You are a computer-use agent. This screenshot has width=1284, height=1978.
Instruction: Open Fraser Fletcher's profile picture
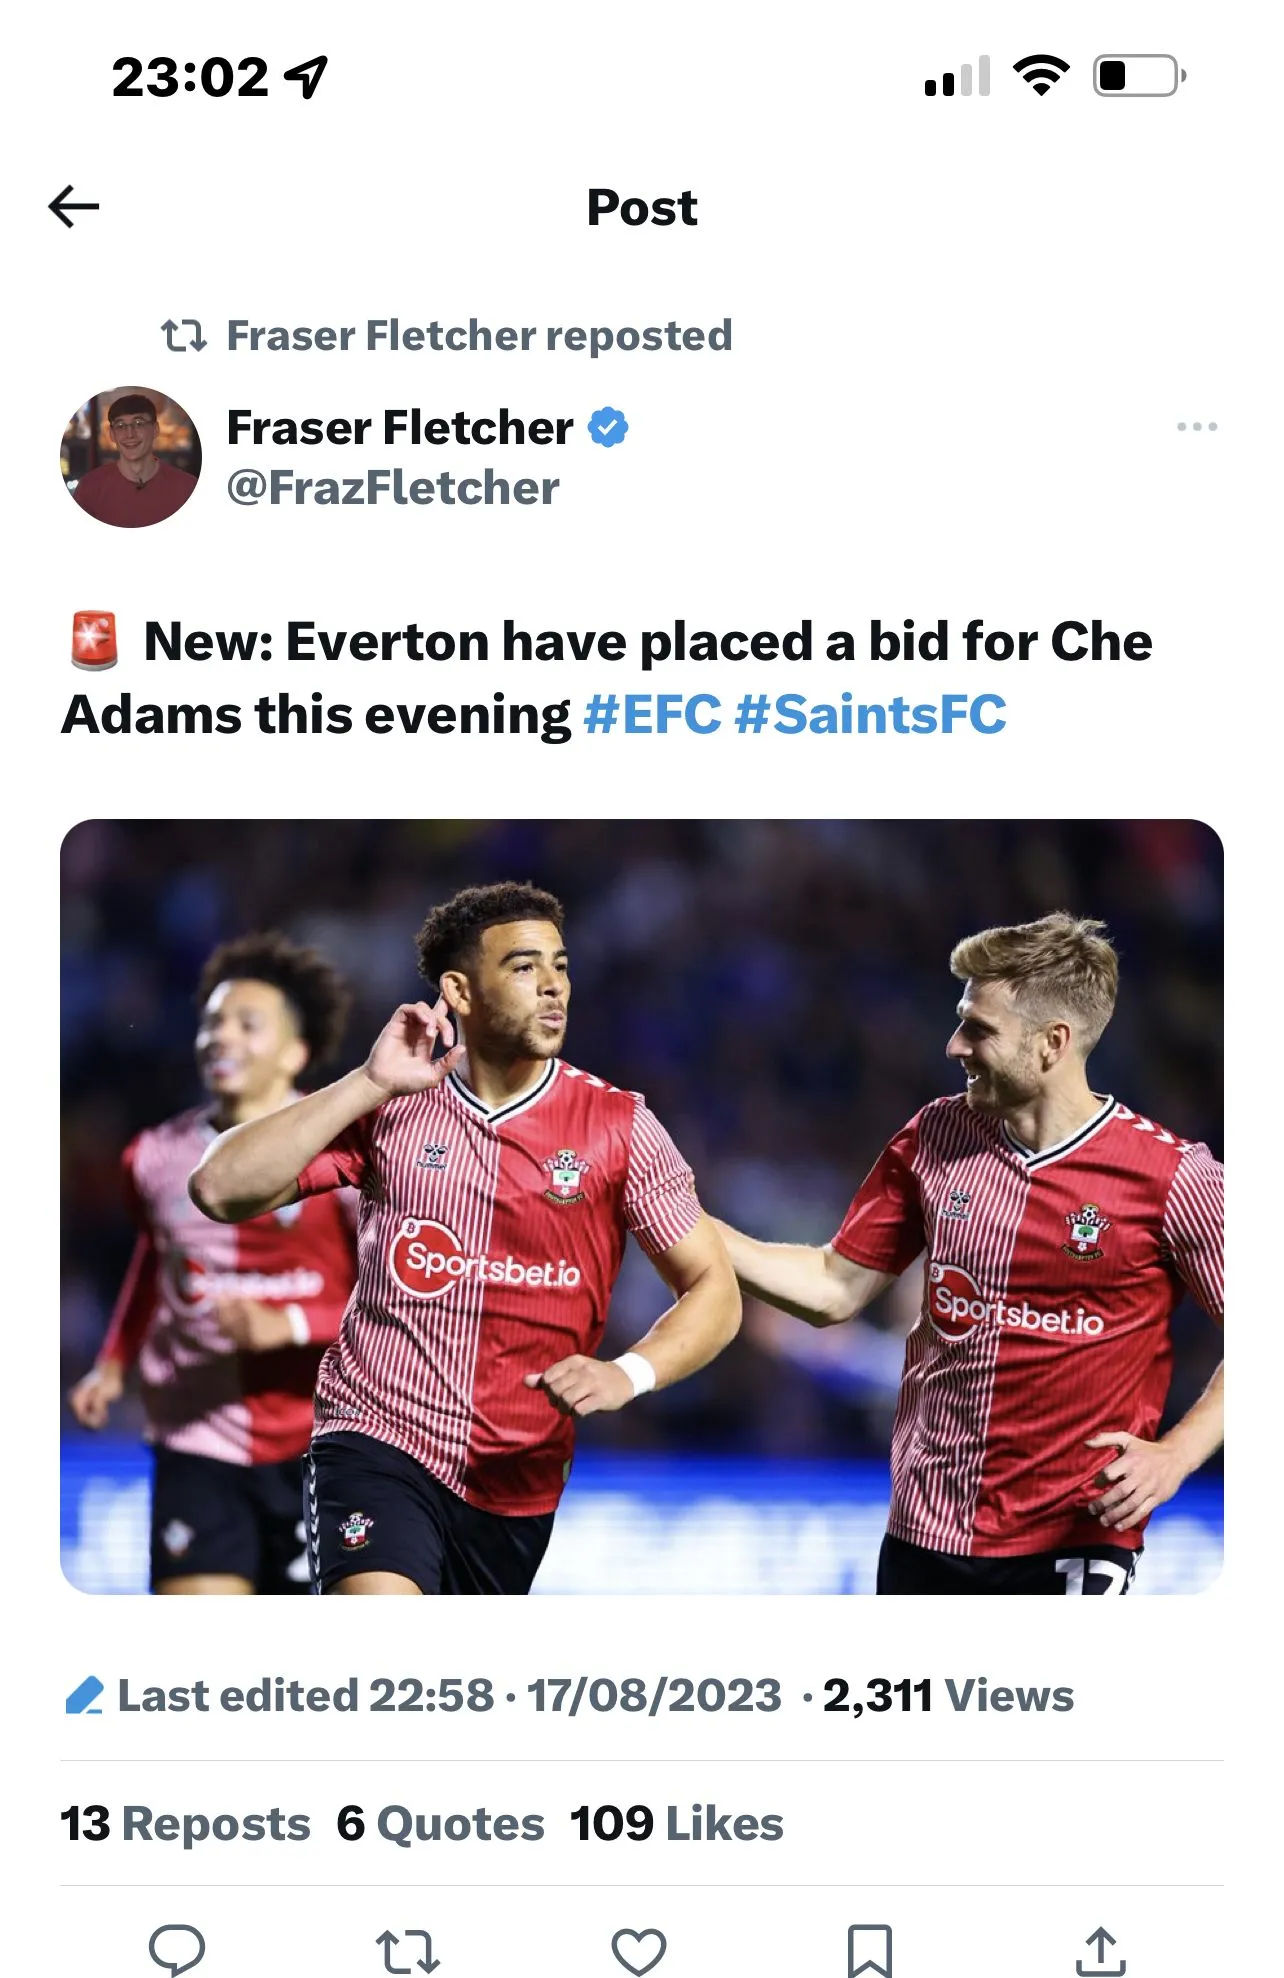131,457
